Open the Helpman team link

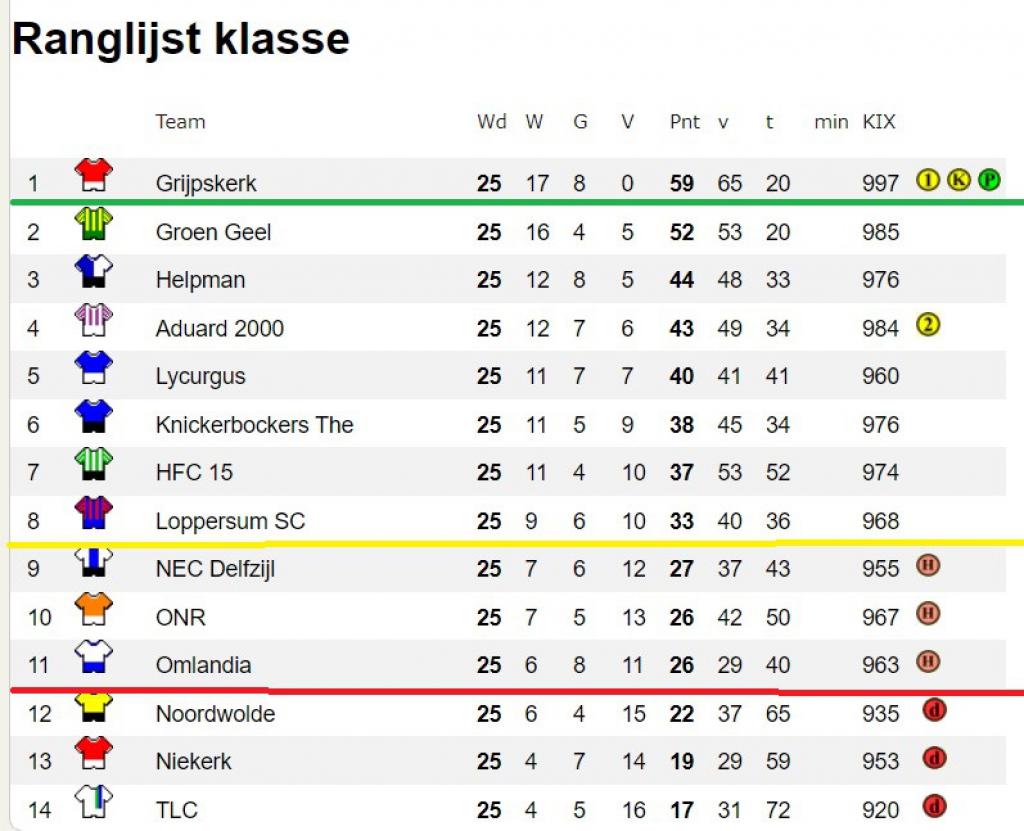200,280
